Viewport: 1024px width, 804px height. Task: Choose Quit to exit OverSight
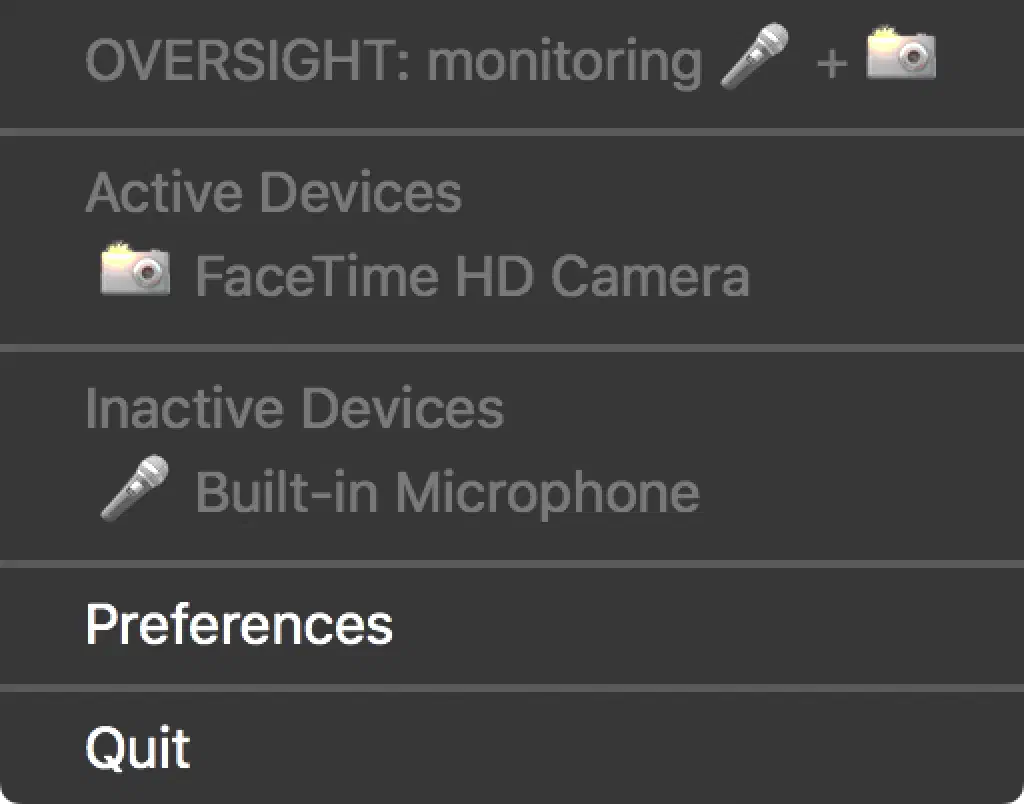click(137, 747)
